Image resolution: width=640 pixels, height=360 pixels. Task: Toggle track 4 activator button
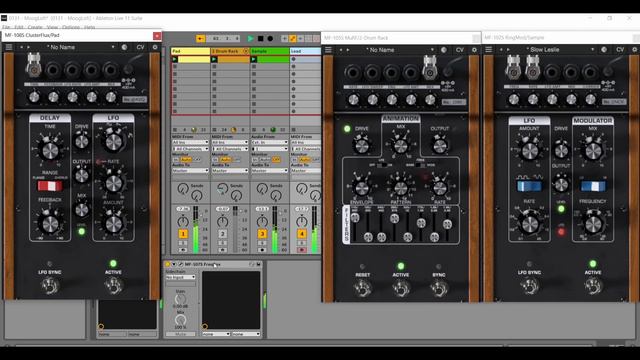pyautogui.click(x=302, y=234)
